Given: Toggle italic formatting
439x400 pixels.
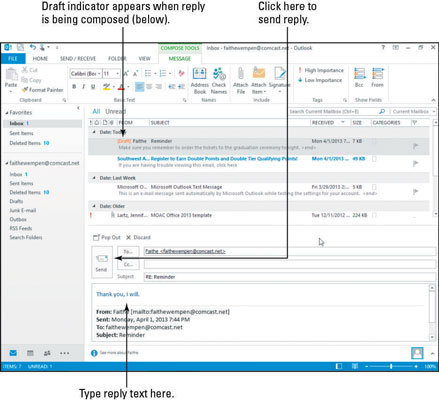Looking at the screenshot, I should (83, 87).
